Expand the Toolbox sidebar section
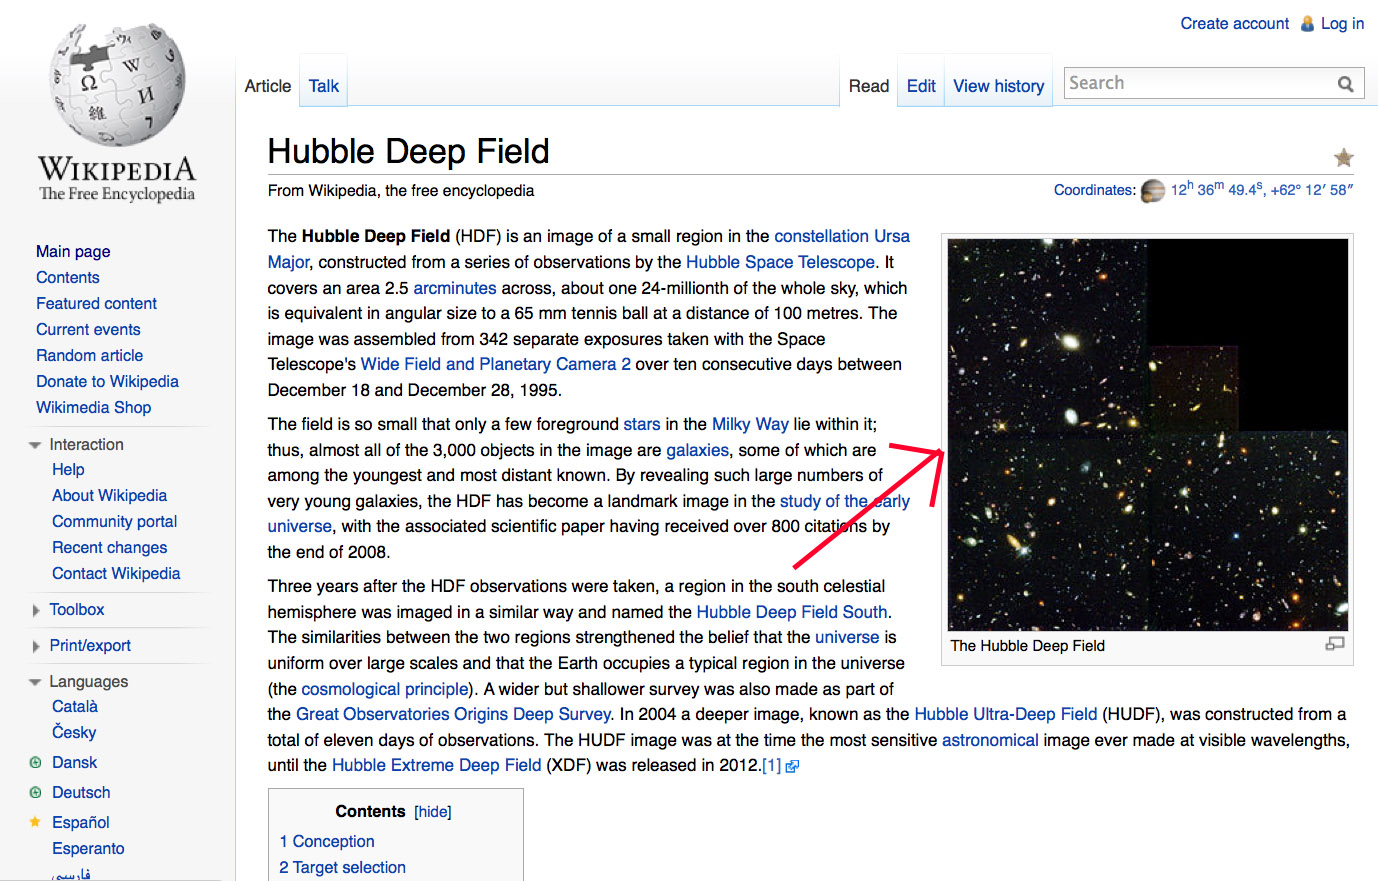Screen dimensions: 1378x881 [x=35, y=610]
